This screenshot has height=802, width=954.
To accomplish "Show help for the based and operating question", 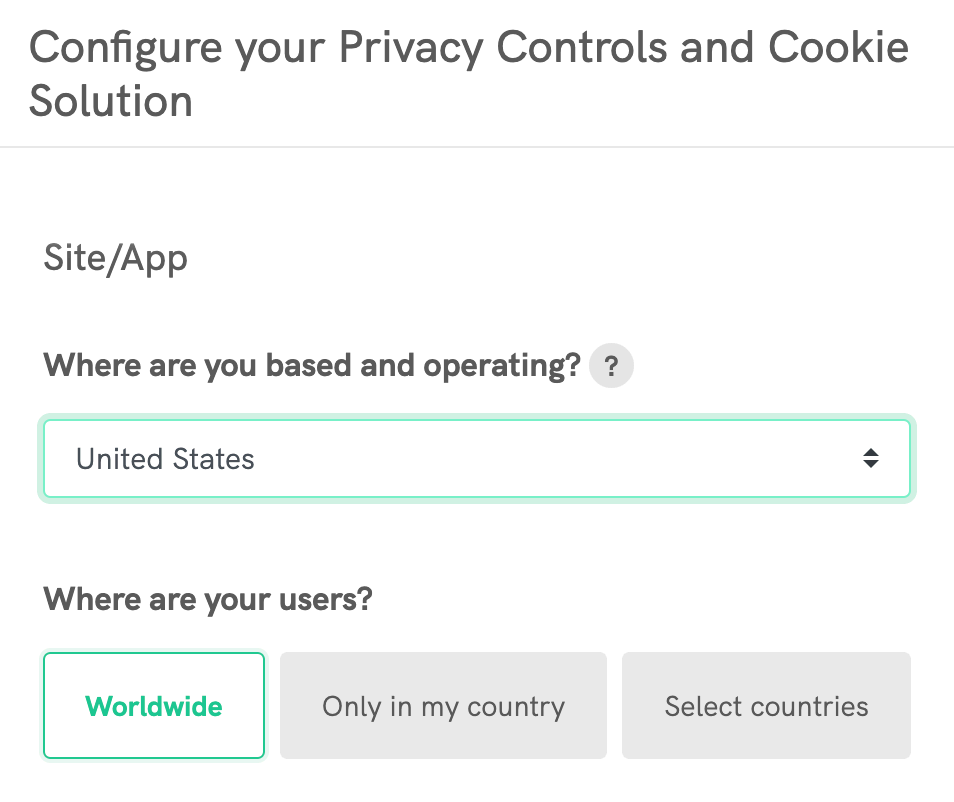I will tap(611, 367).
